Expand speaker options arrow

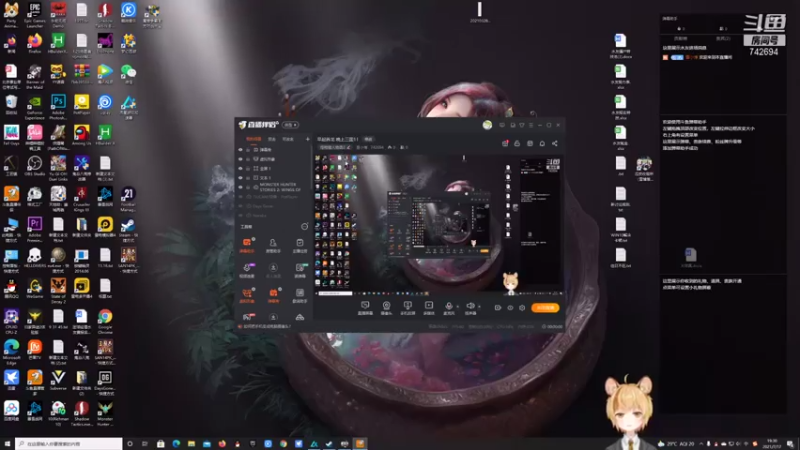tap(479, 307)
